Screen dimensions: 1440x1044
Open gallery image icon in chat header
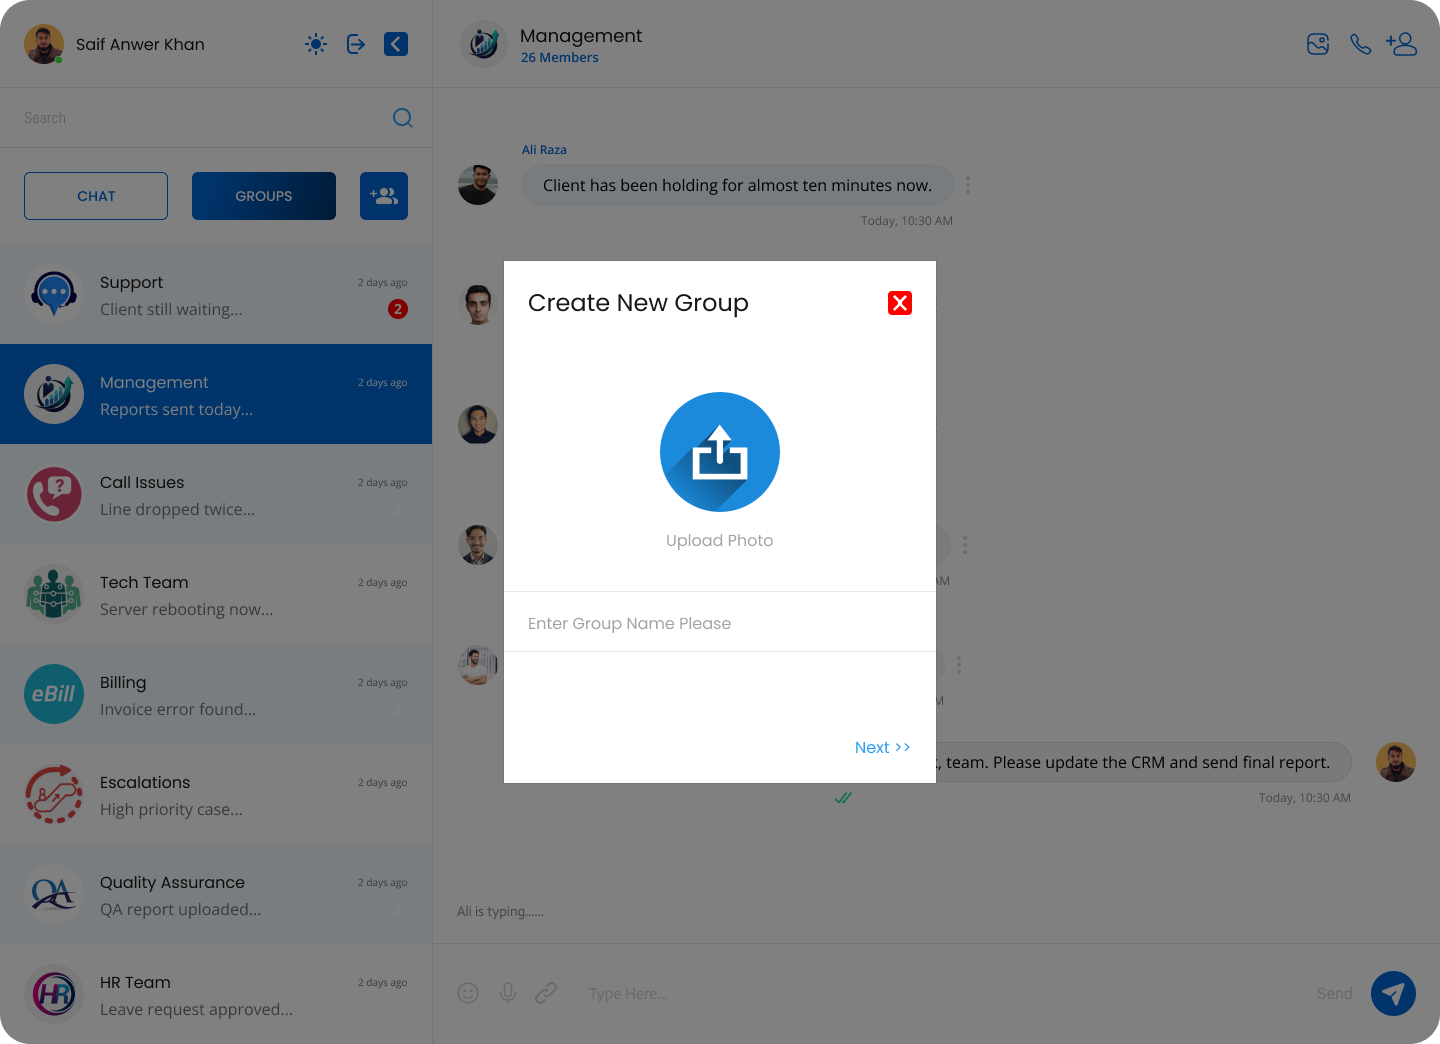(1318, 44)
